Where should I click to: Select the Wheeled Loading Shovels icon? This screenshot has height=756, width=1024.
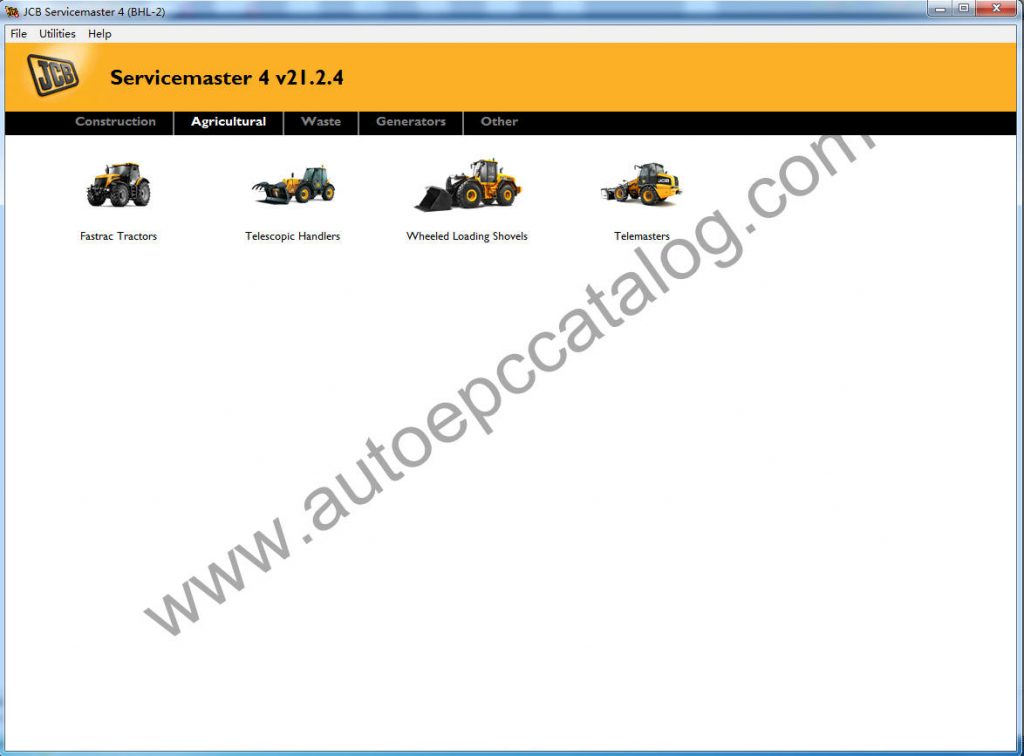point(468,185)
